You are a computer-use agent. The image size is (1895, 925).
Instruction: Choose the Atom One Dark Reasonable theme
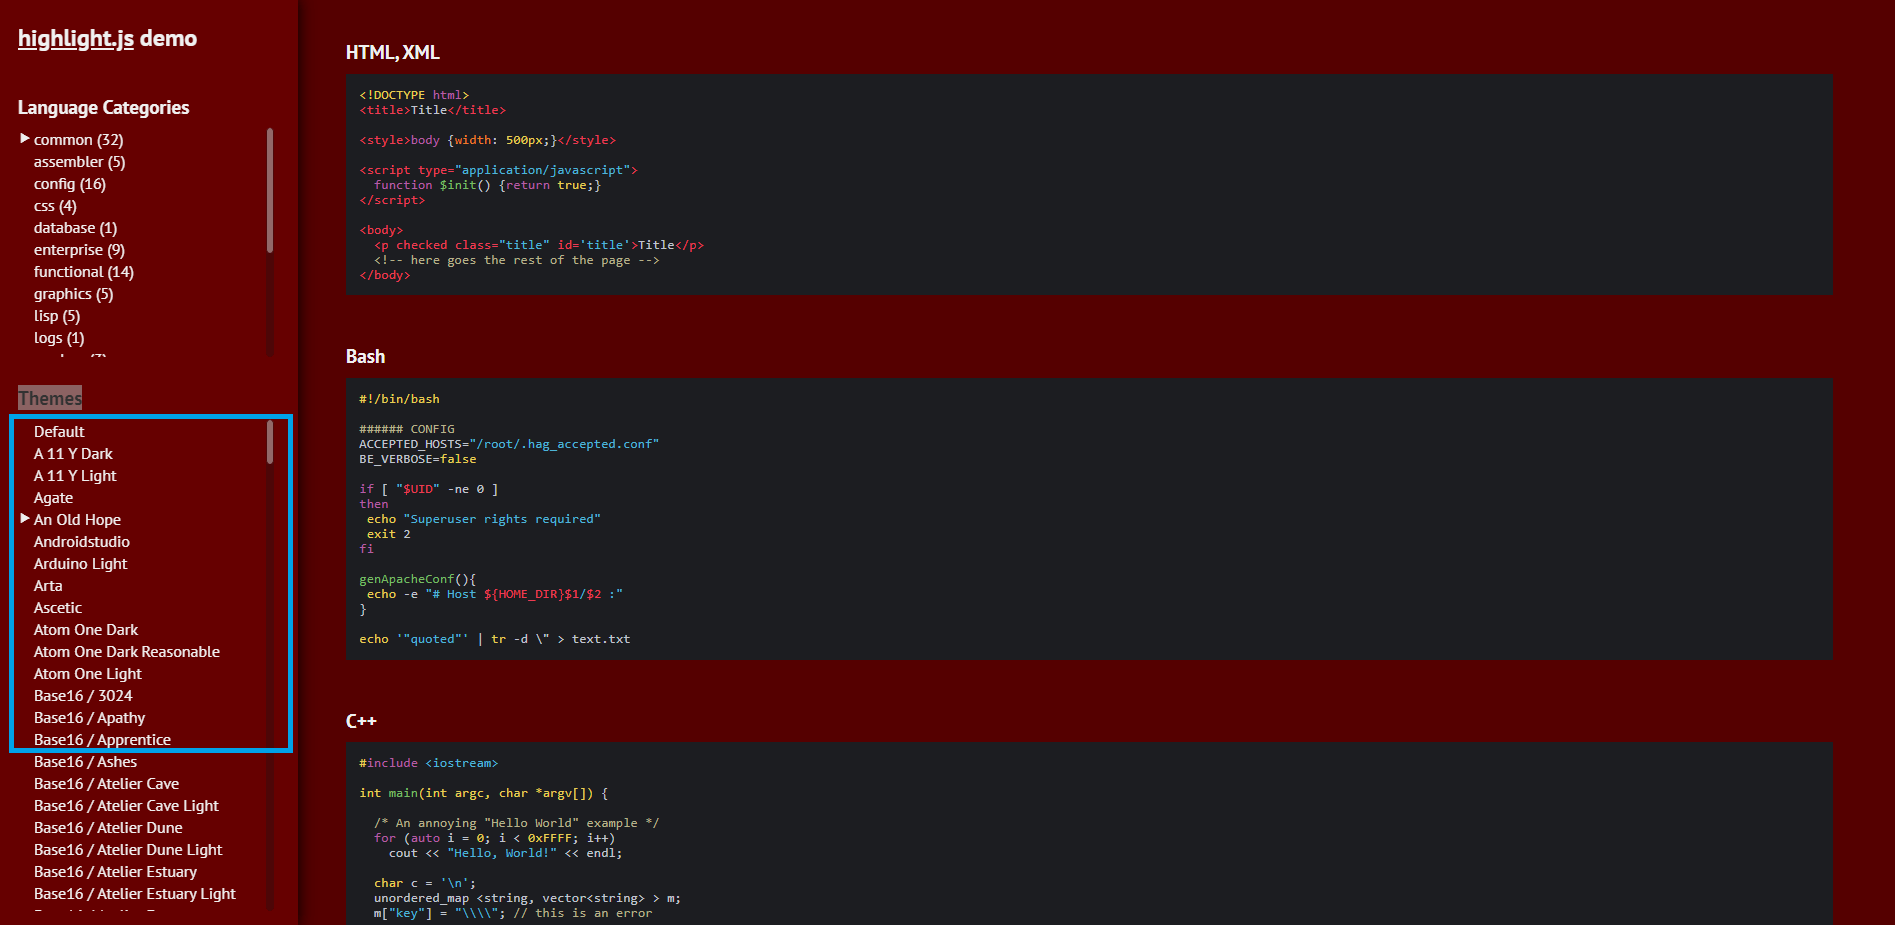pyautogui.click(x=127, y=652)
